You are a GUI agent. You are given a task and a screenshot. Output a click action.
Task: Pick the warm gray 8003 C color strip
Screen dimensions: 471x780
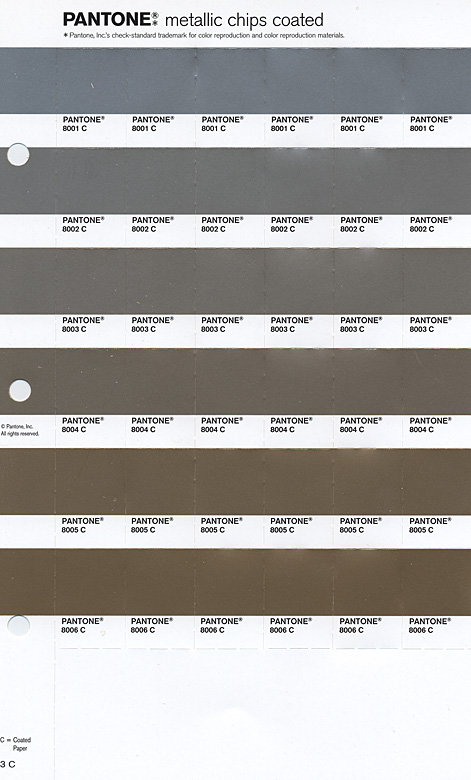point(235,281)
